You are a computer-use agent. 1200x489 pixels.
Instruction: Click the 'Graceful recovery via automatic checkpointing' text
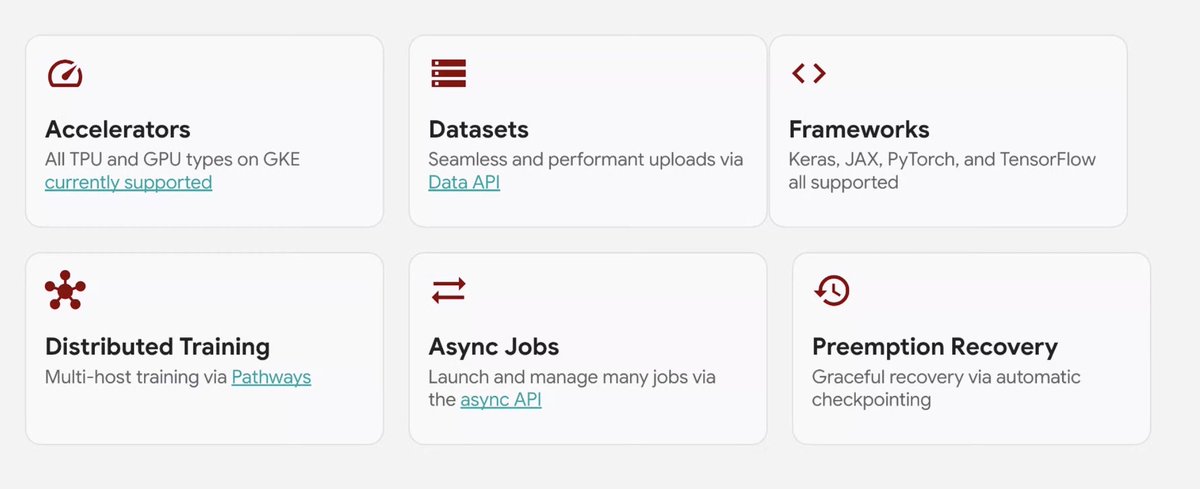tap(946, 388)
